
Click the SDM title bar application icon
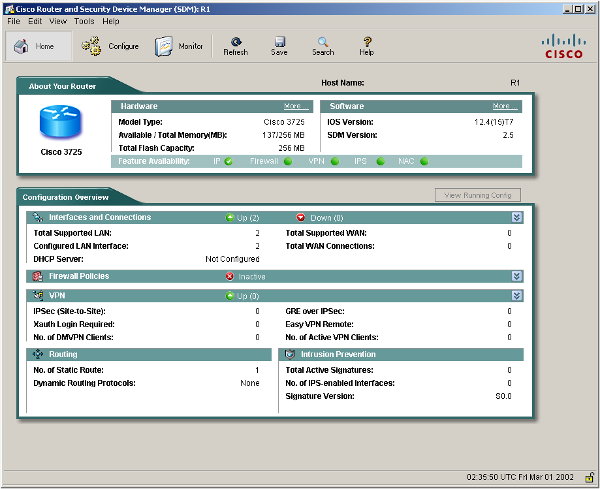[10, 9]
